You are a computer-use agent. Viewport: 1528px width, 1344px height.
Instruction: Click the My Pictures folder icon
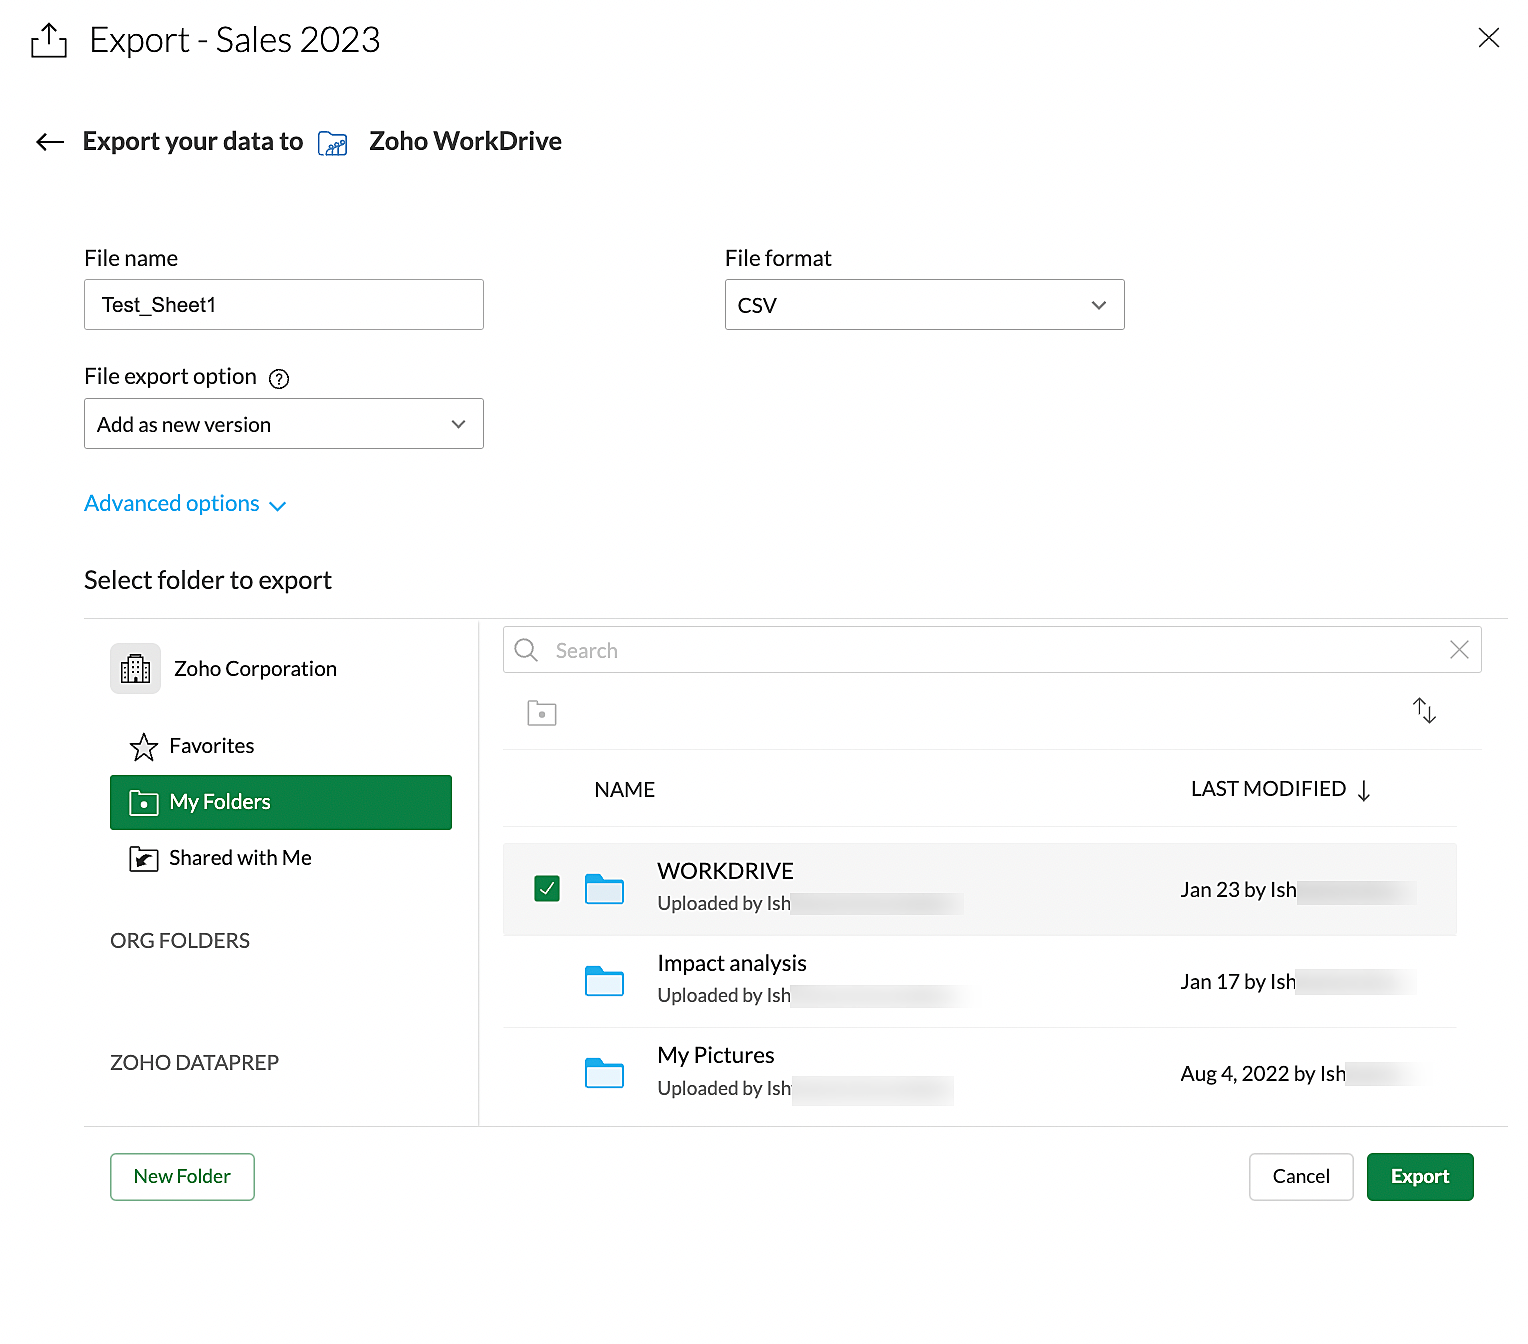coord(604,1073)
